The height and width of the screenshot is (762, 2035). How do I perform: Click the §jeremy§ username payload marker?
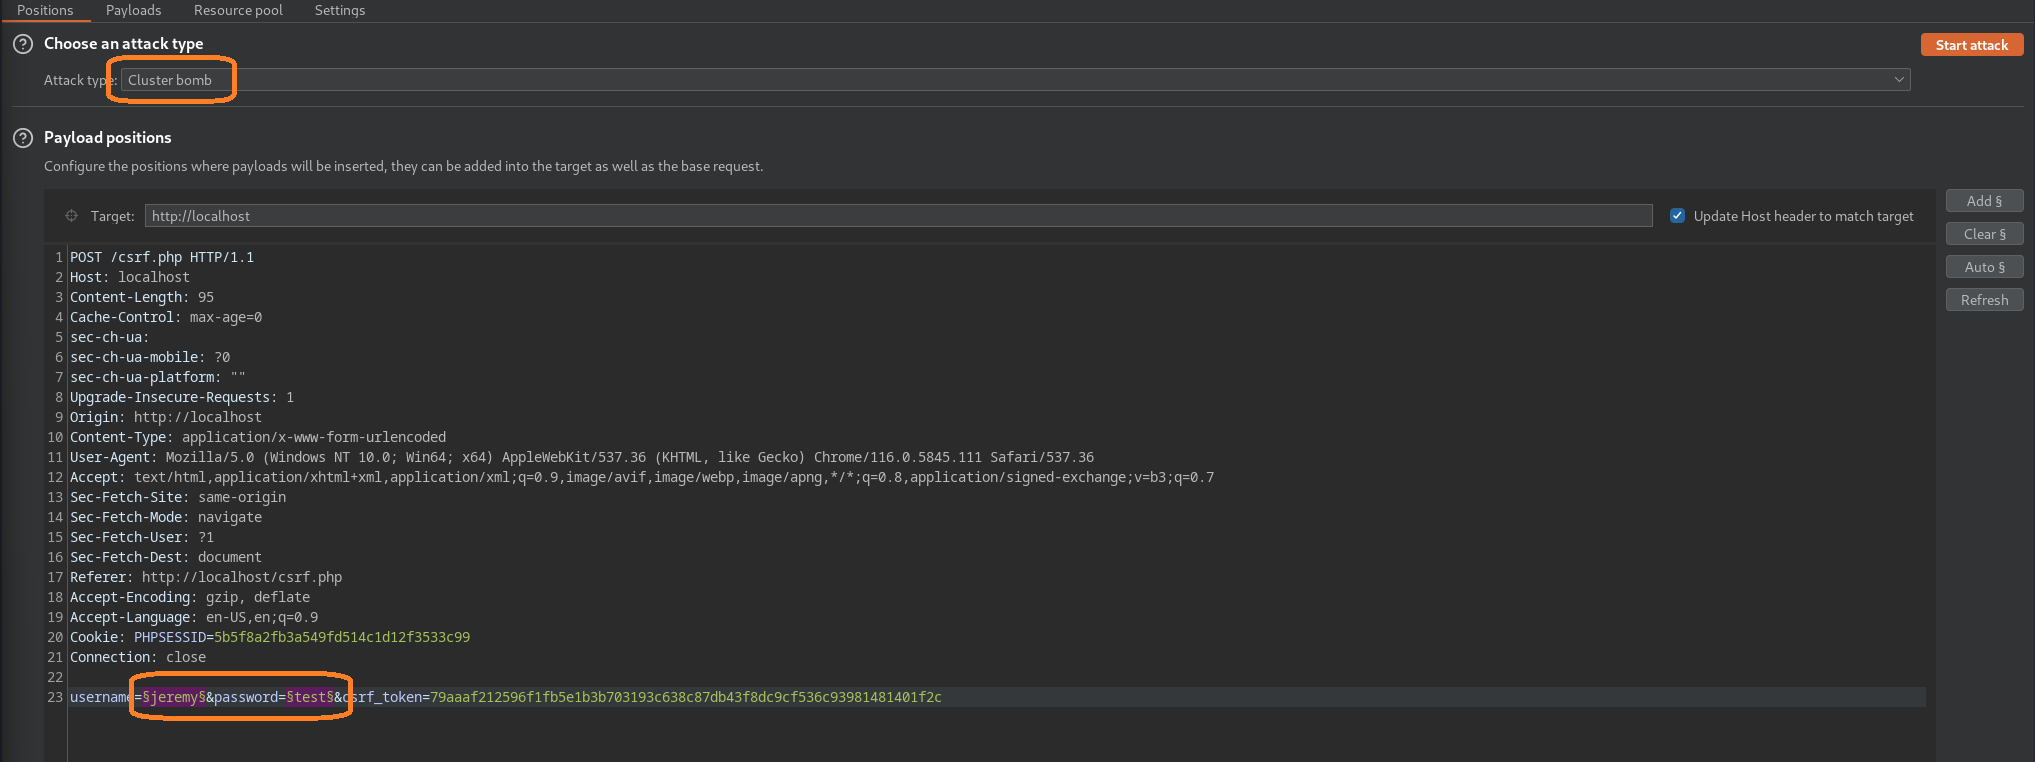[174, 697]
